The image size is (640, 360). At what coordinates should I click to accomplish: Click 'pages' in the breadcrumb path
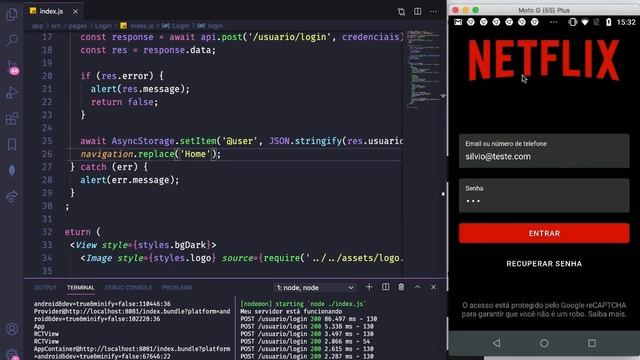pos(78,26)
